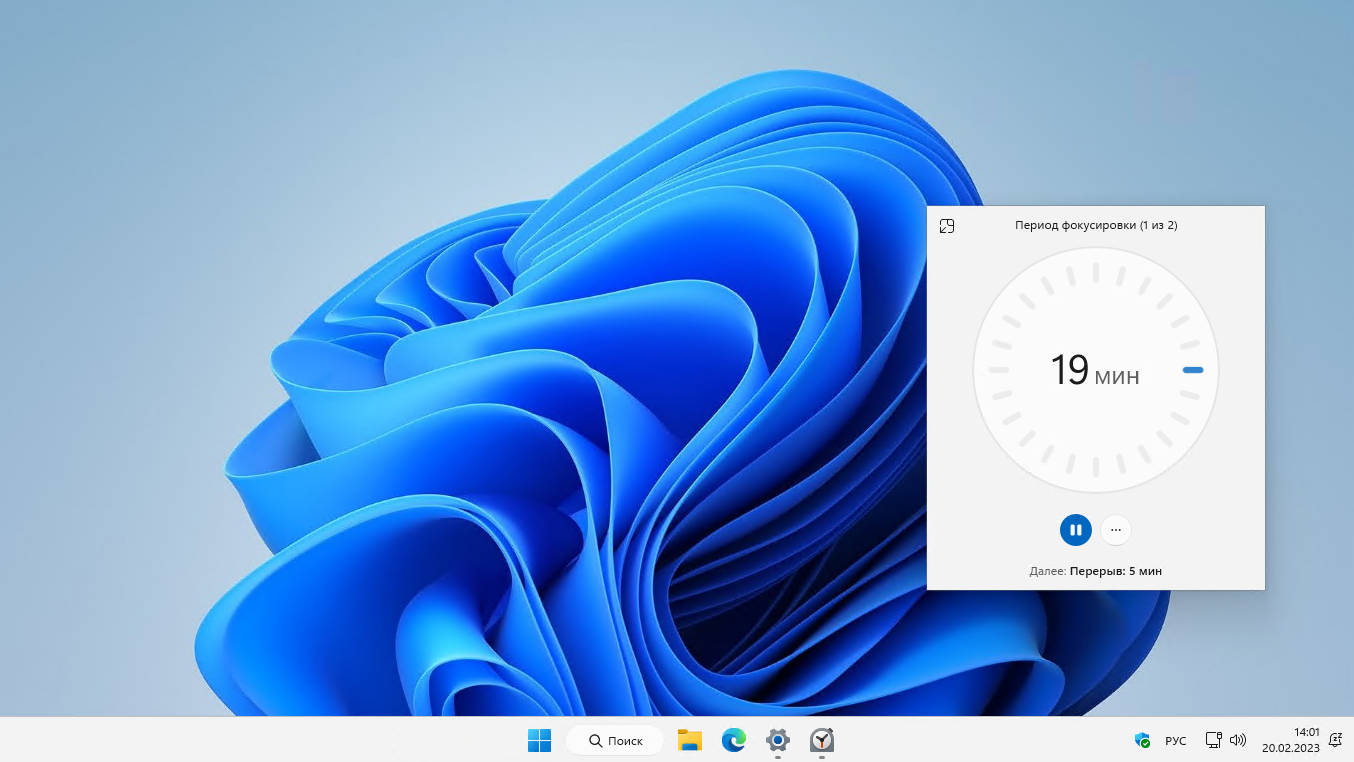Pause the running focus timer
This screenshot has width=1354, height=762.
pos(1075,530)
